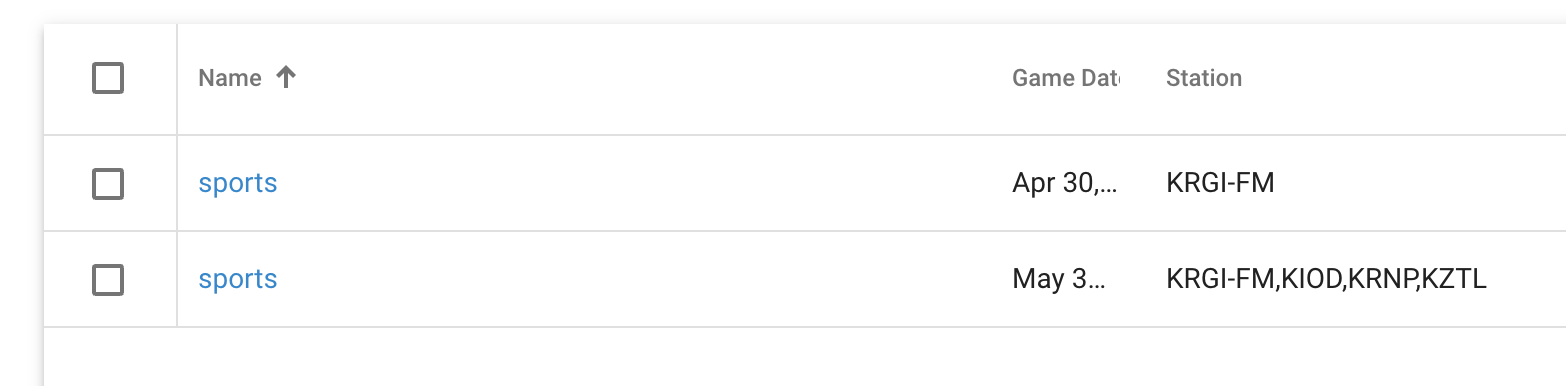The image size is (1566, 386).
Task: Sort by the Game Date column header
Action: 1066,78
